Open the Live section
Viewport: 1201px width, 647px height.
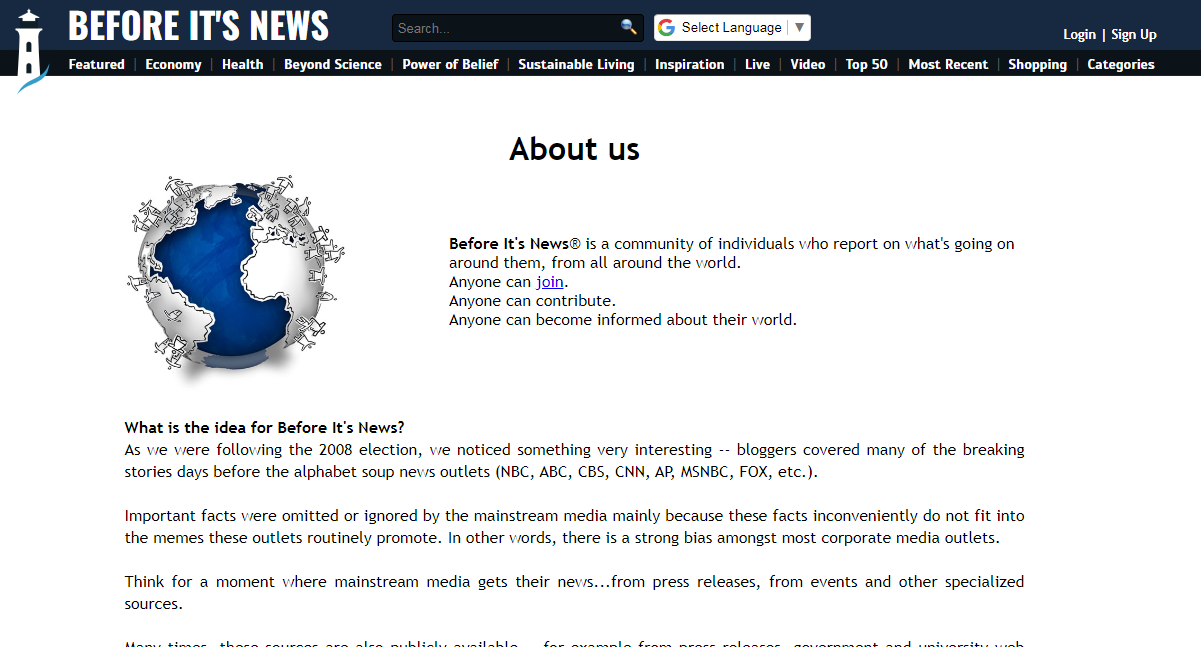[x=757, y=64]
